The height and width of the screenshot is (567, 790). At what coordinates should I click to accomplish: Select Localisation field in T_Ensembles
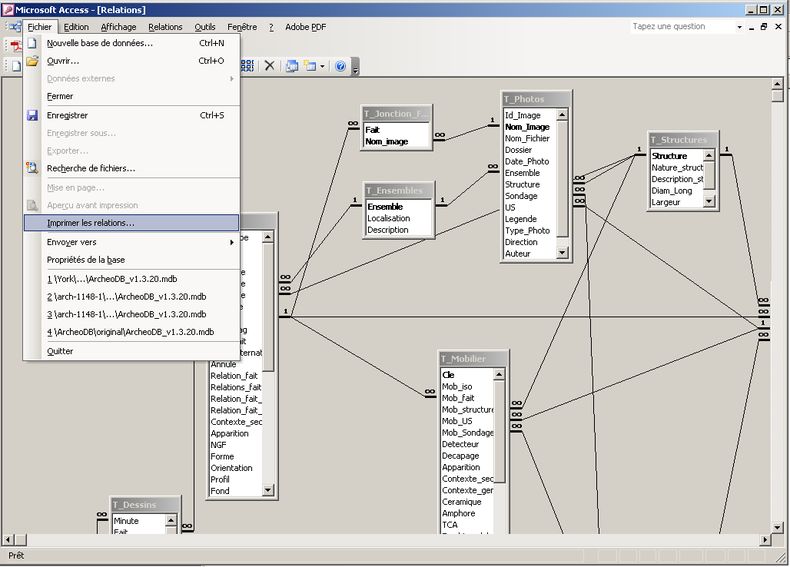pyautogui.click(x=388, y=218)
